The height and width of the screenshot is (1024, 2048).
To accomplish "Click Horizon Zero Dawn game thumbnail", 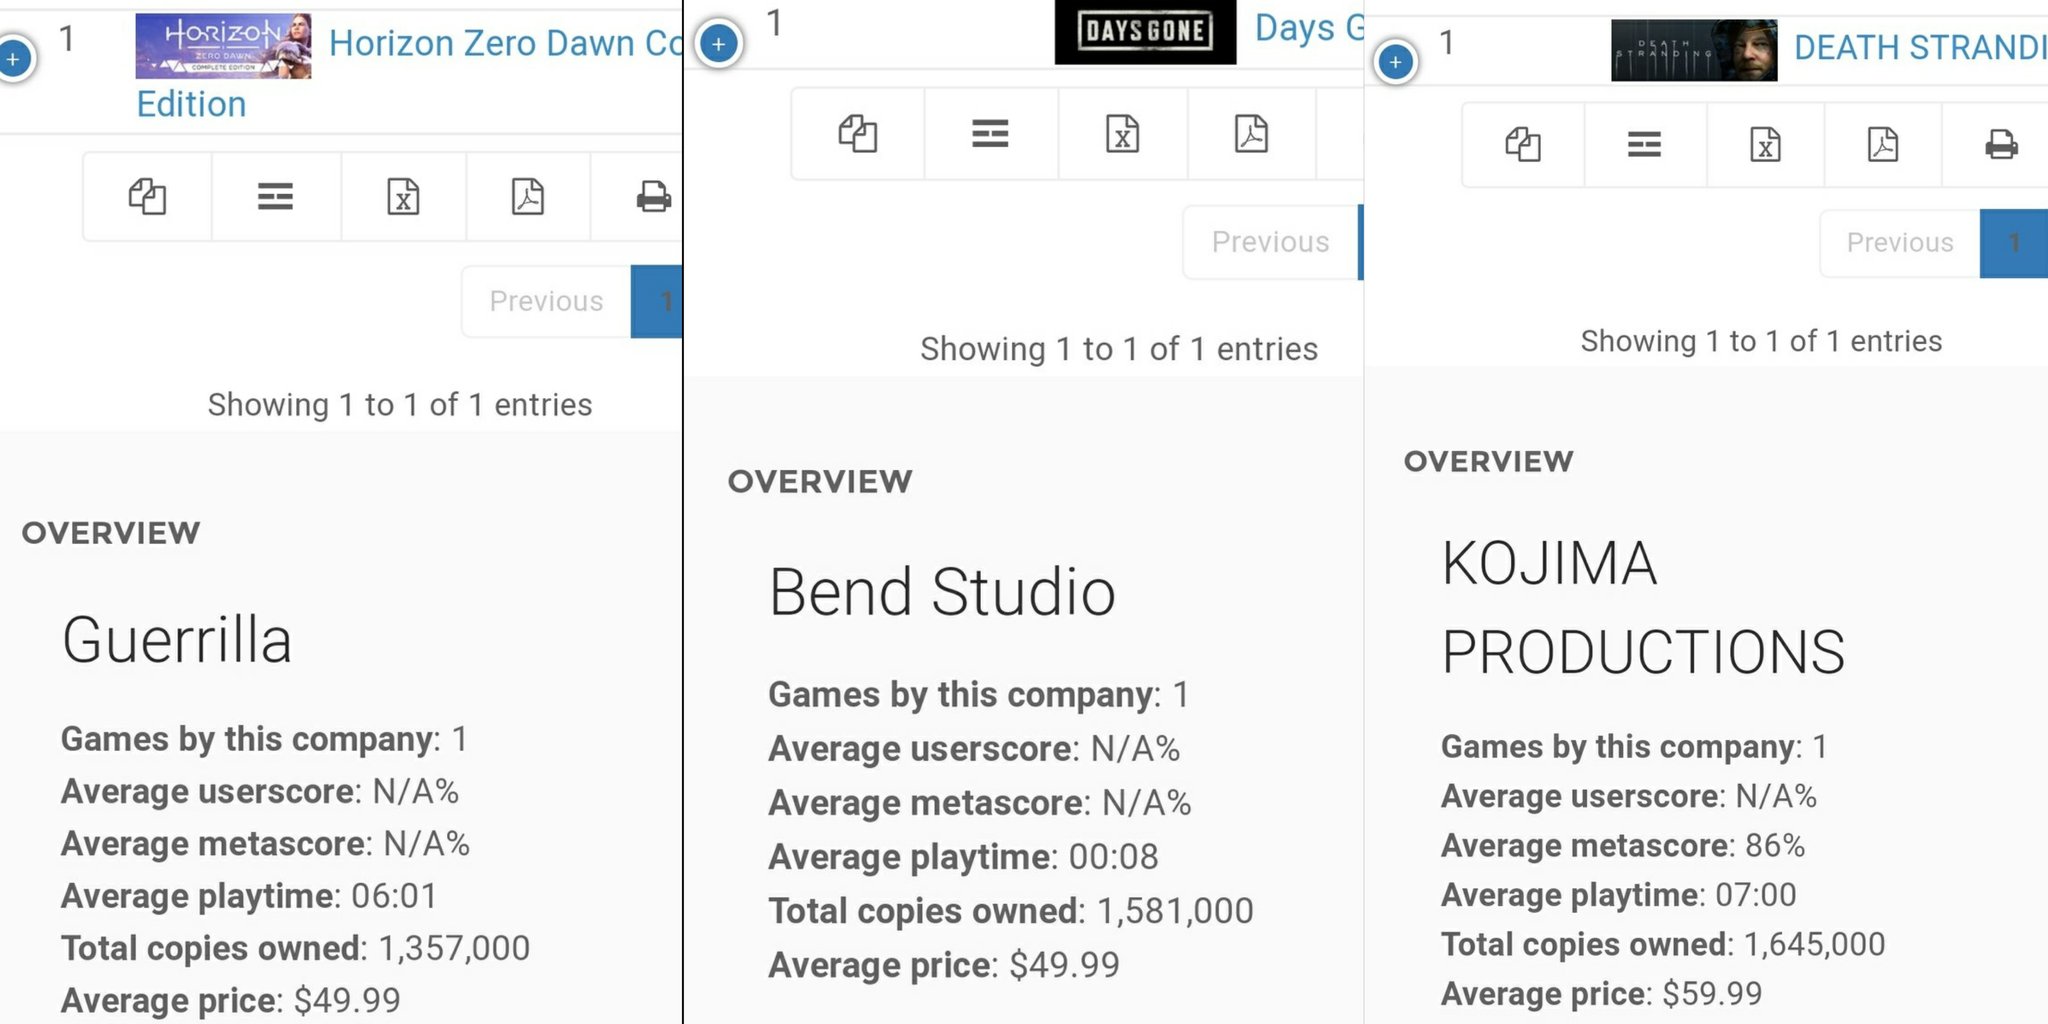I will pos(223,46).
